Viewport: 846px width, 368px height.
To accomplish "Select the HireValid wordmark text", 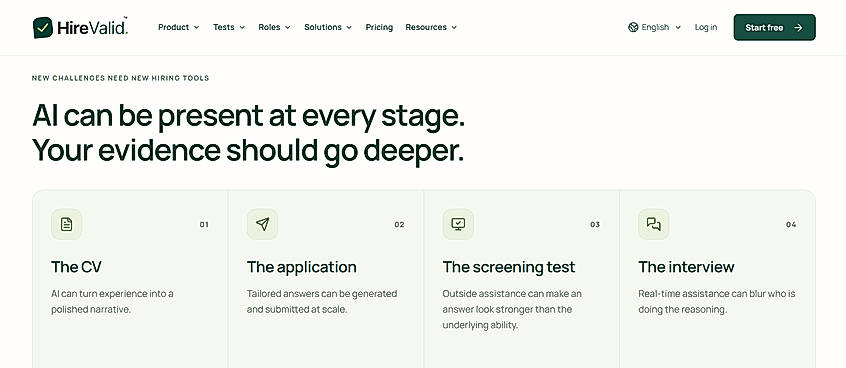I will 92,28.
